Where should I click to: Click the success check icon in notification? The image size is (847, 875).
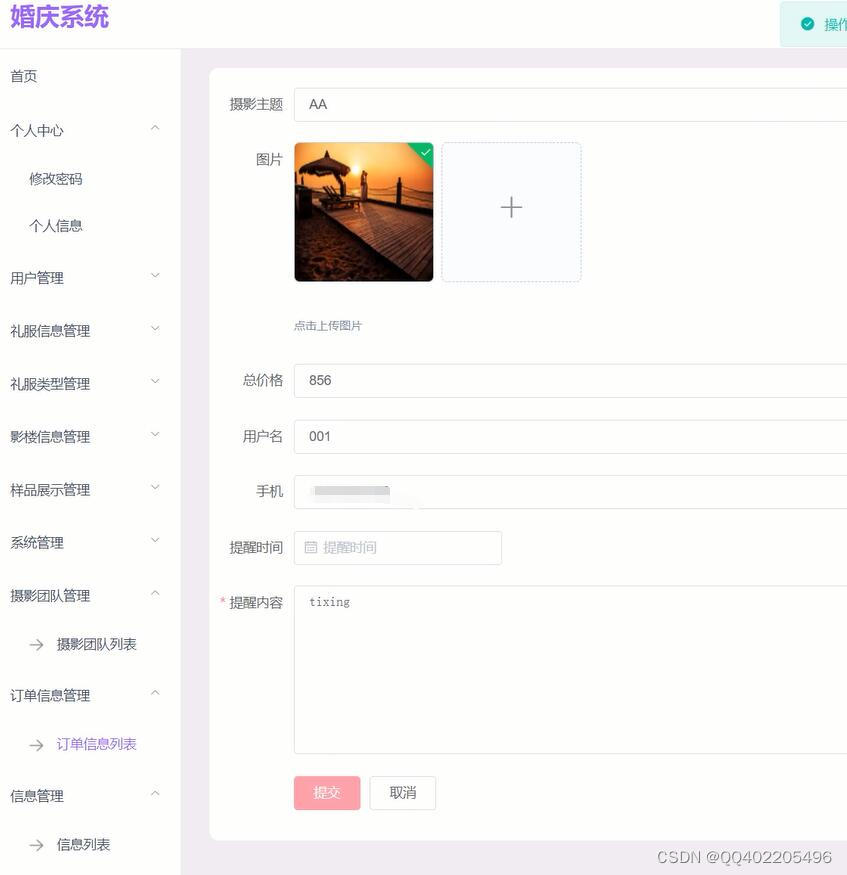click(807, 24)
